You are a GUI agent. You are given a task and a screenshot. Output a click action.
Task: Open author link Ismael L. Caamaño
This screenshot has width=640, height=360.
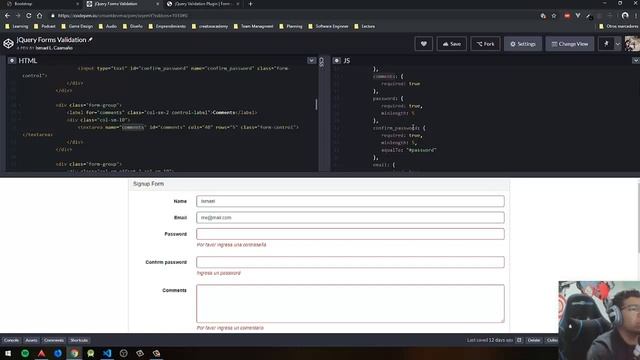coord(54,48)
